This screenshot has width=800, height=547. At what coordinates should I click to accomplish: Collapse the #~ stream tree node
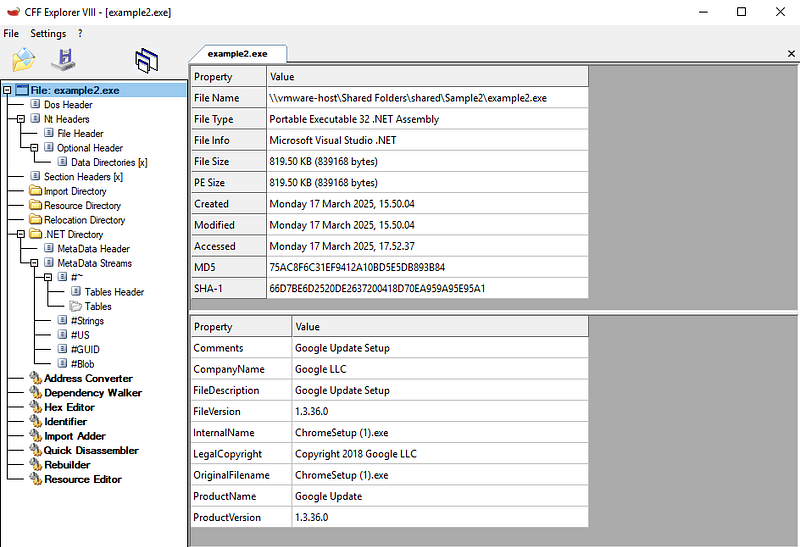48,278
